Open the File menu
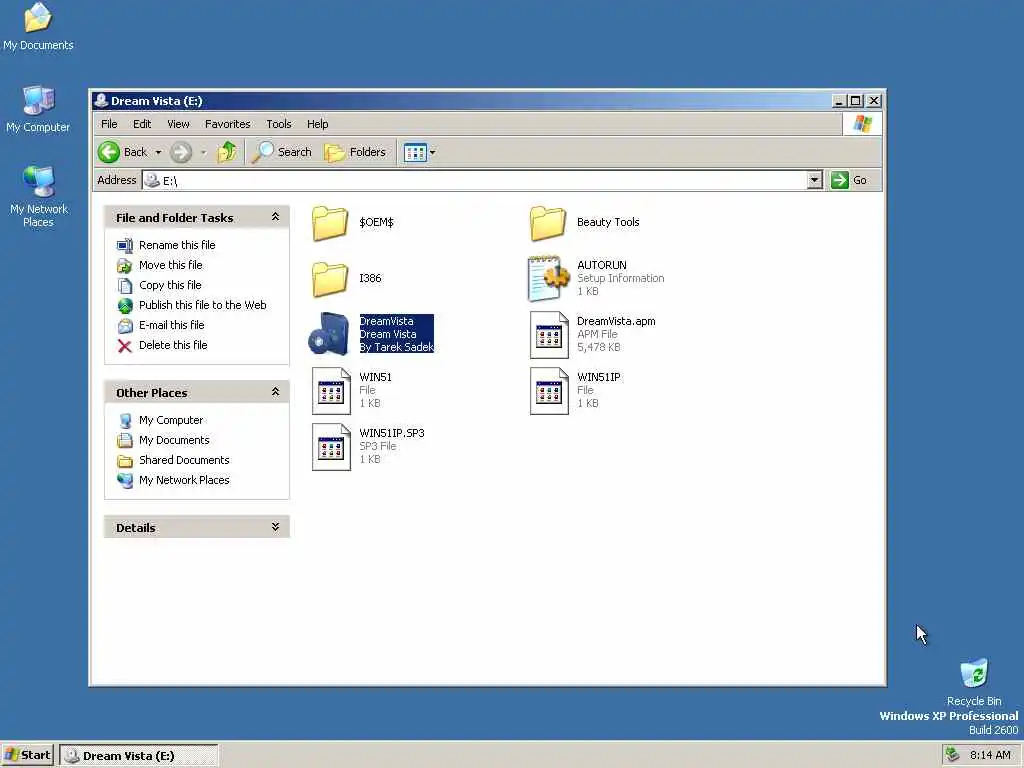This screenshot has height=768, width=1024. (109, 124)
